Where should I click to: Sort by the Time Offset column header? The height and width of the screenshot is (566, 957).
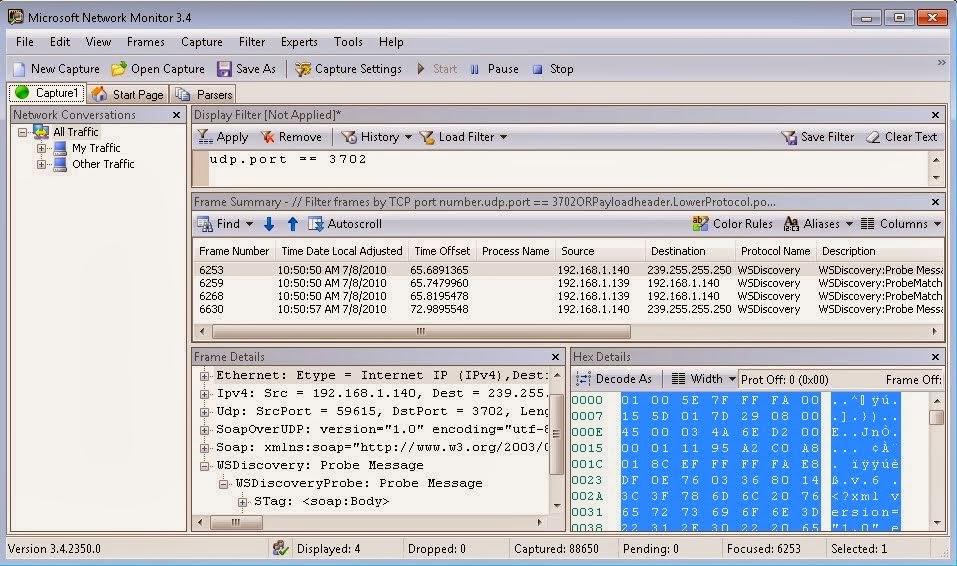tap(442, 251)
